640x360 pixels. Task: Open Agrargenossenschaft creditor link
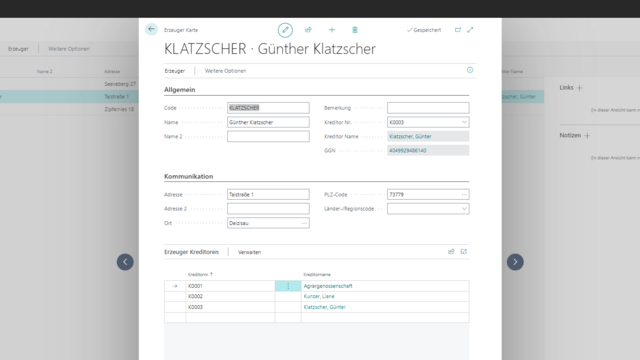[328, 286]
